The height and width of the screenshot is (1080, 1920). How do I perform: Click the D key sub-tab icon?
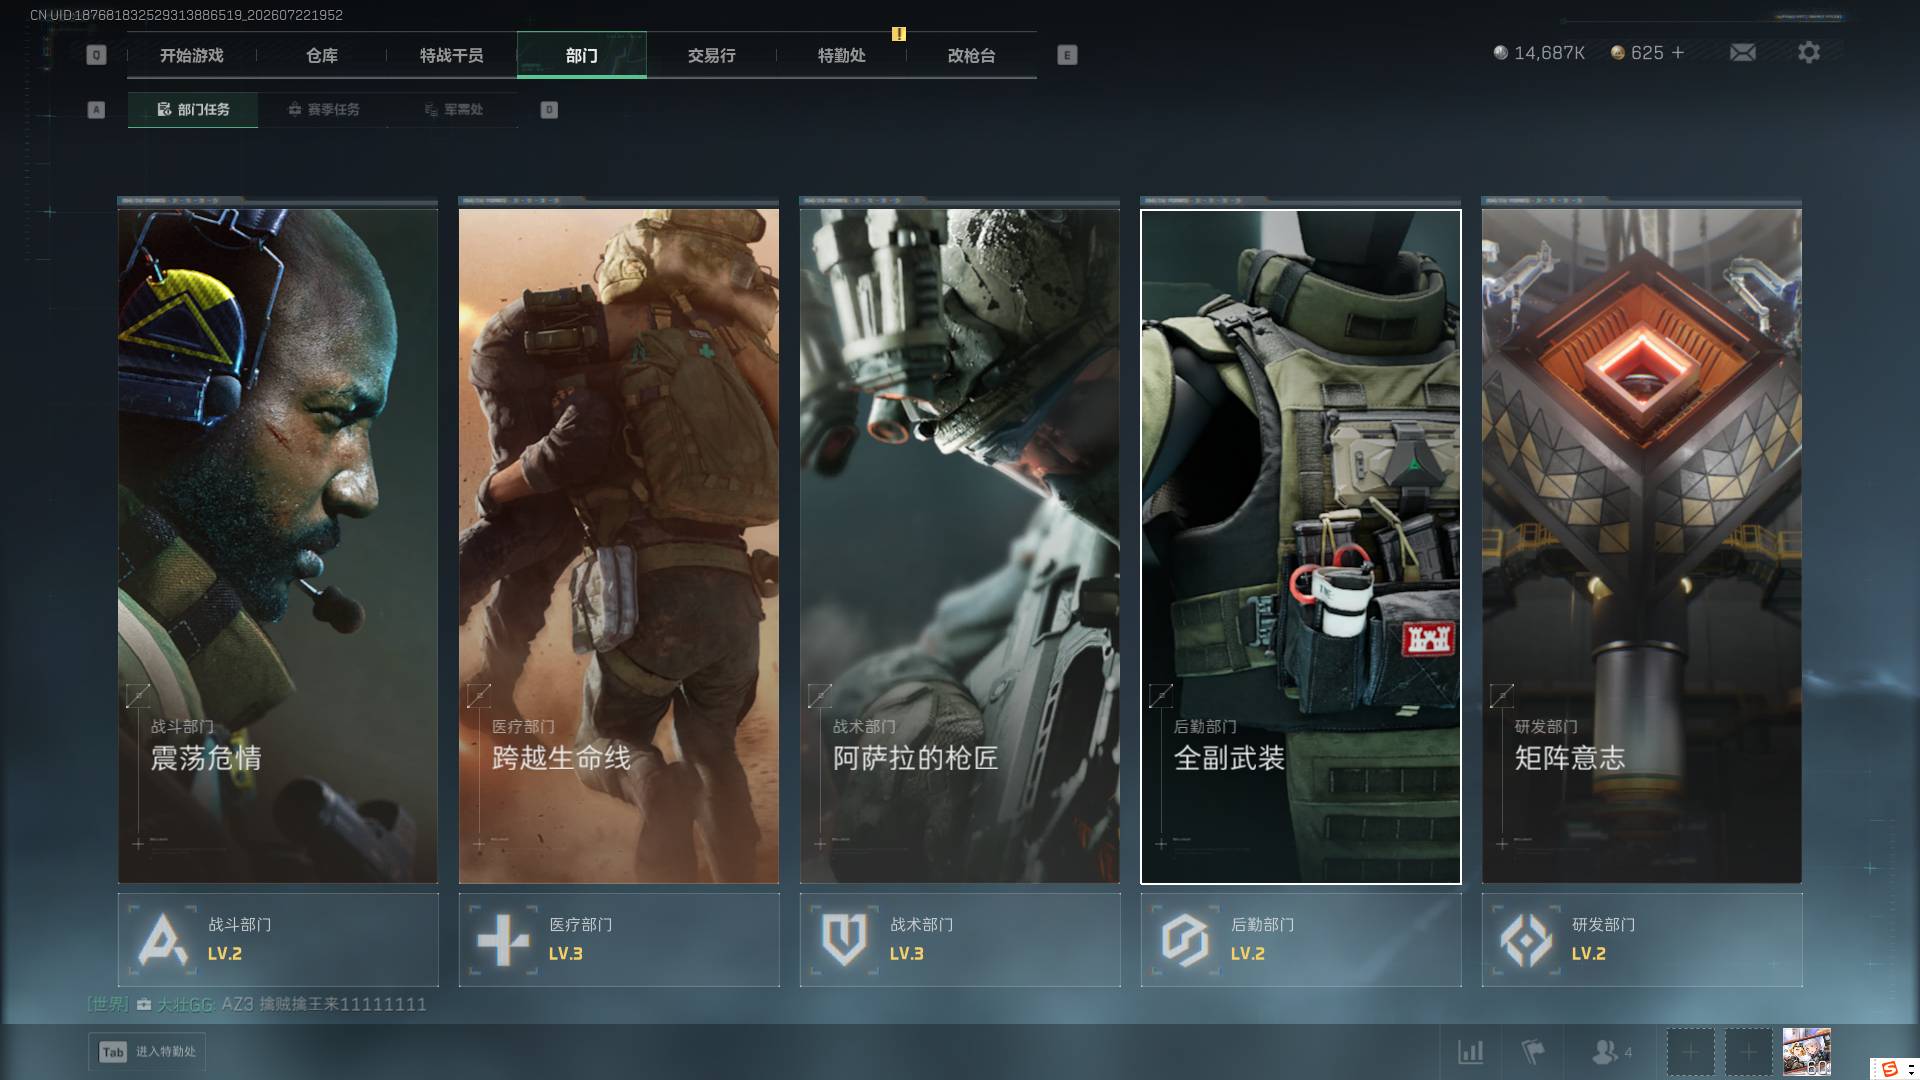click(x=549, y=110)
